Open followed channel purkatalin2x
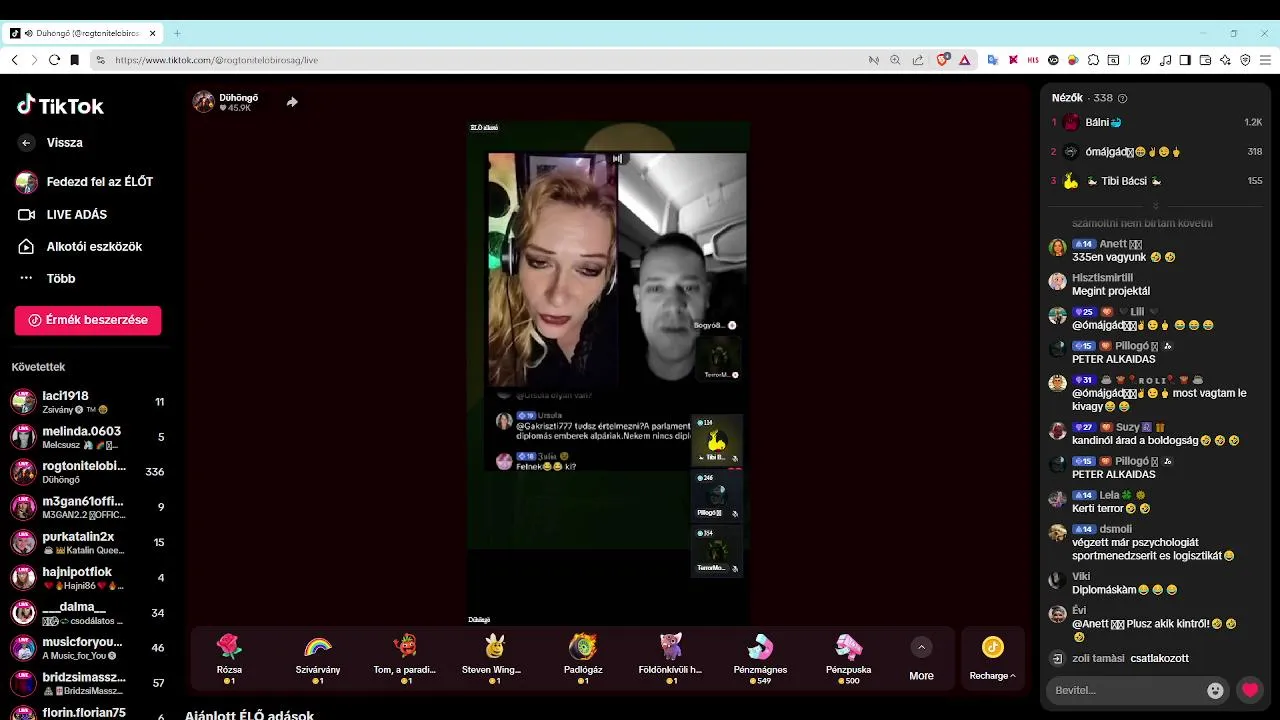This screenshot has width=1280, height=720. tap(88, 542)
